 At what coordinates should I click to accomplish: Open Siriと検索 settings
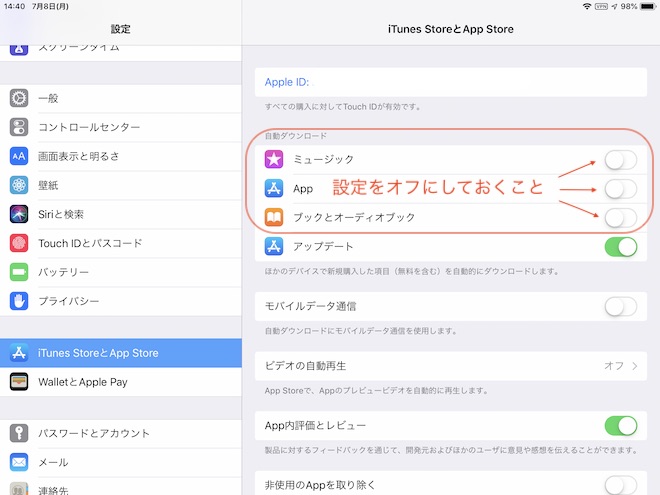click(x=121, y=214)
